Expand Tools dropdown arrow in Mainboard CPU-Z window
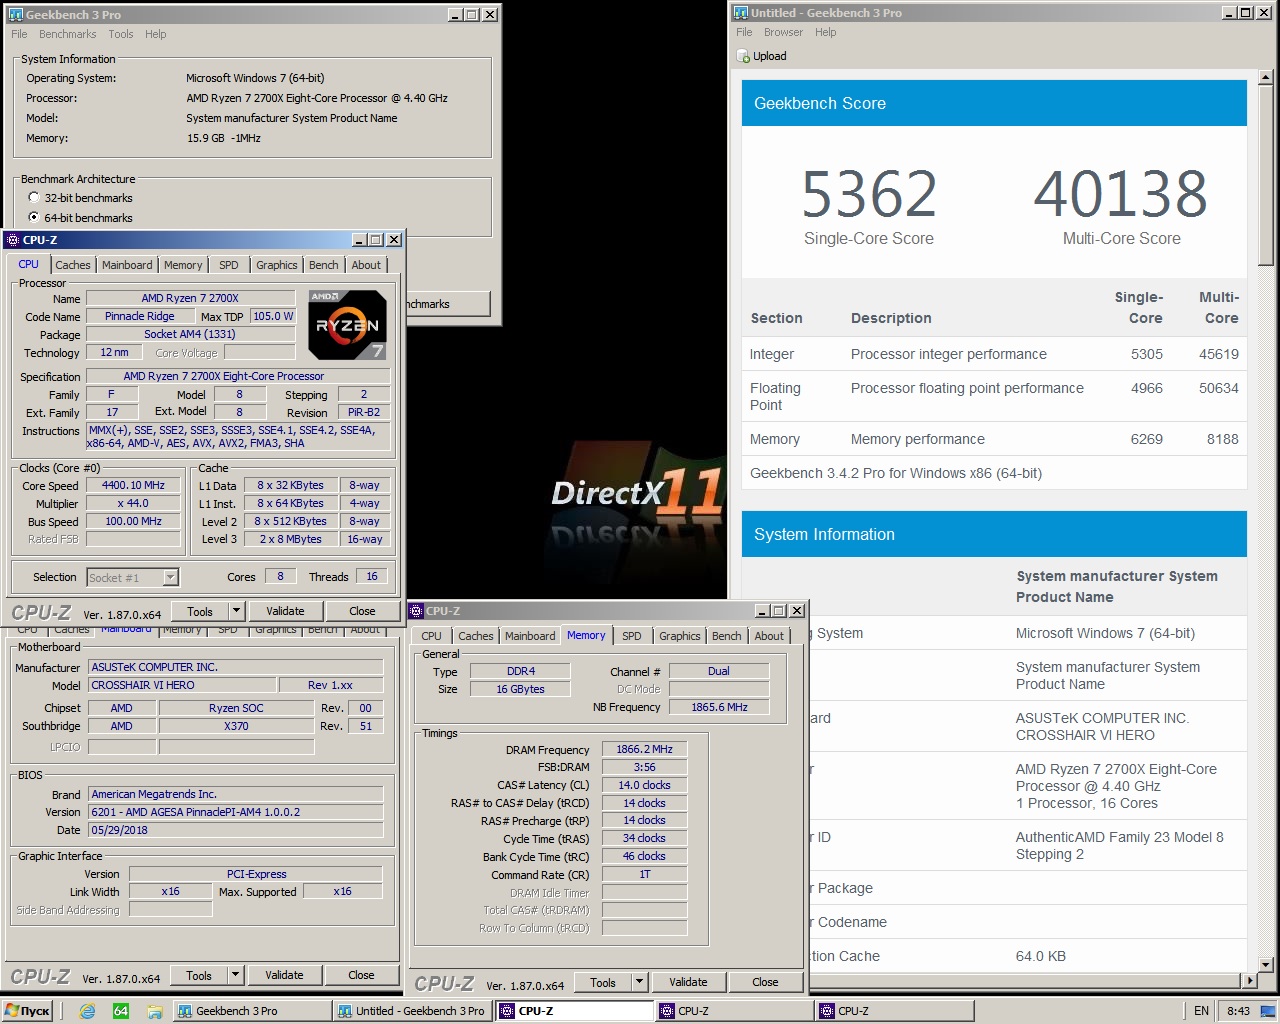Viewport: 1280px width, 1024px height. [x=236, y=975]
